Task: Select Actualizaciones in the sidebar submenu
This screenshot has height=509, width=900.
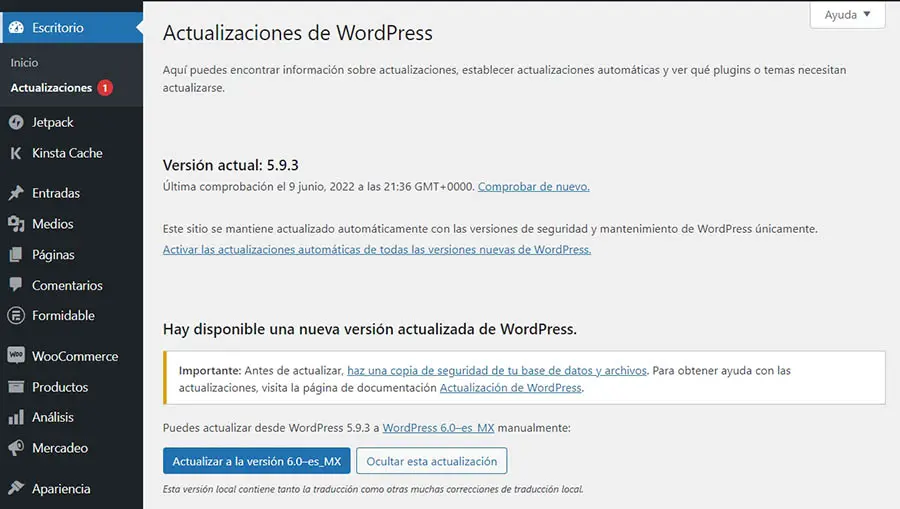Action: 51,88
